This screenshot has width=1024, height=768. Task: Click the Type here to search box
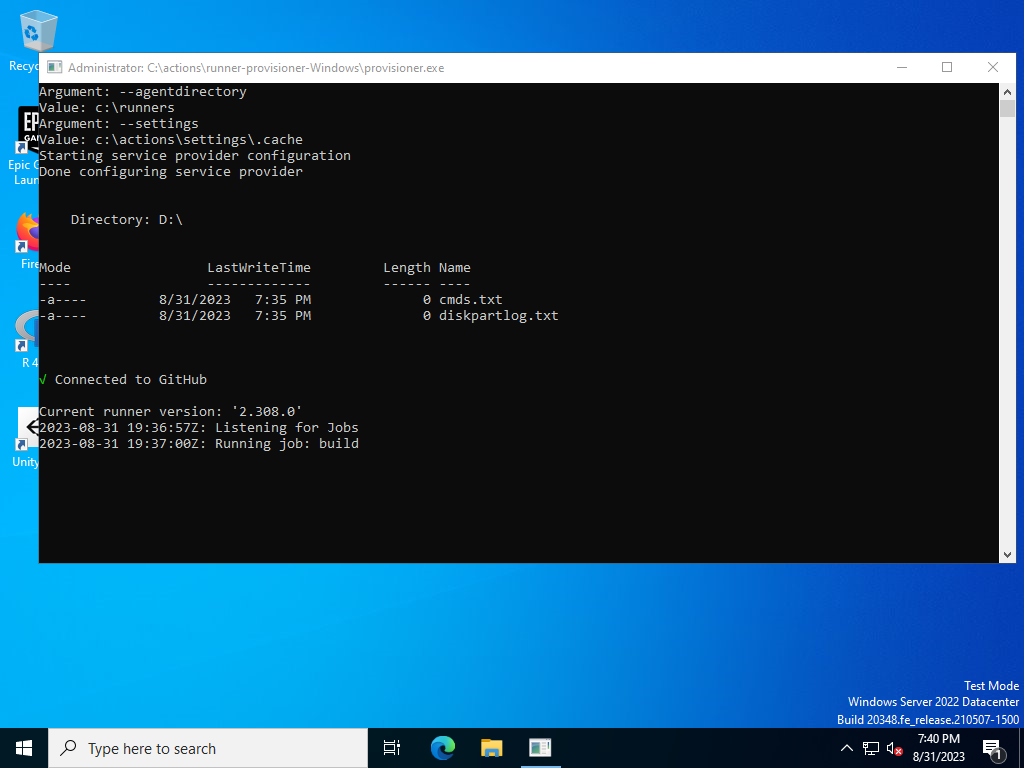(x=208, y=748)
